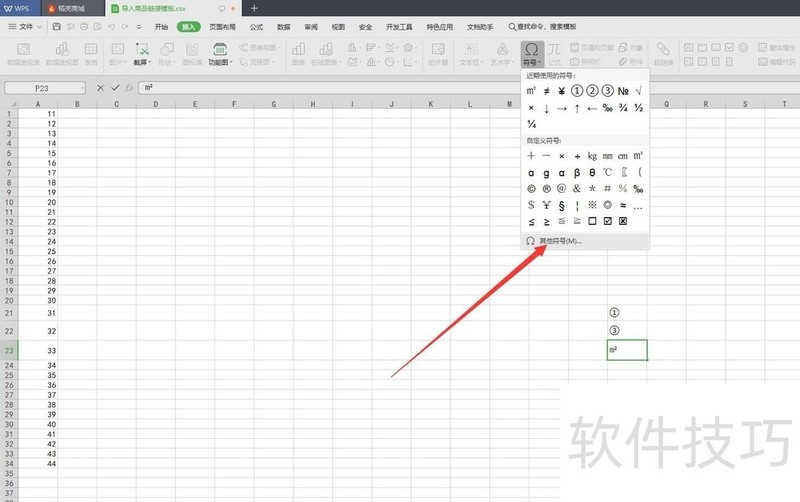The height and width of the screenshot is (502, 800).
Task: Insert the ® registered symbol
Action: click(546, 189)
